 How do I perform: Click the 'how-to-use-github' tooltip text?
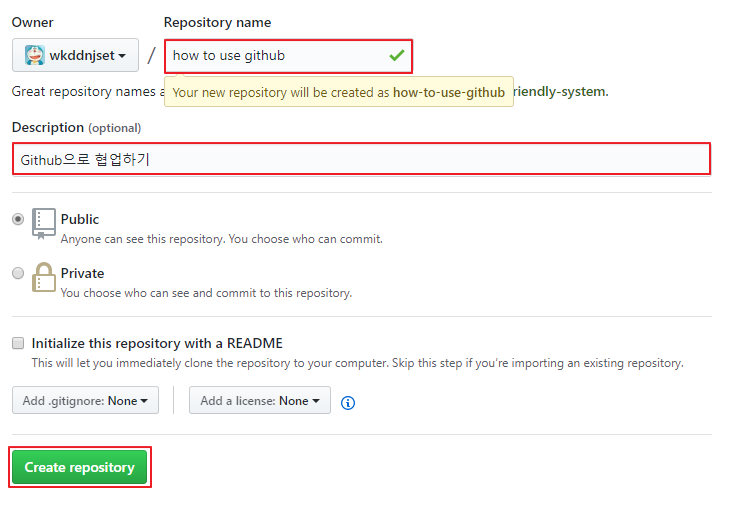point(449,92)
